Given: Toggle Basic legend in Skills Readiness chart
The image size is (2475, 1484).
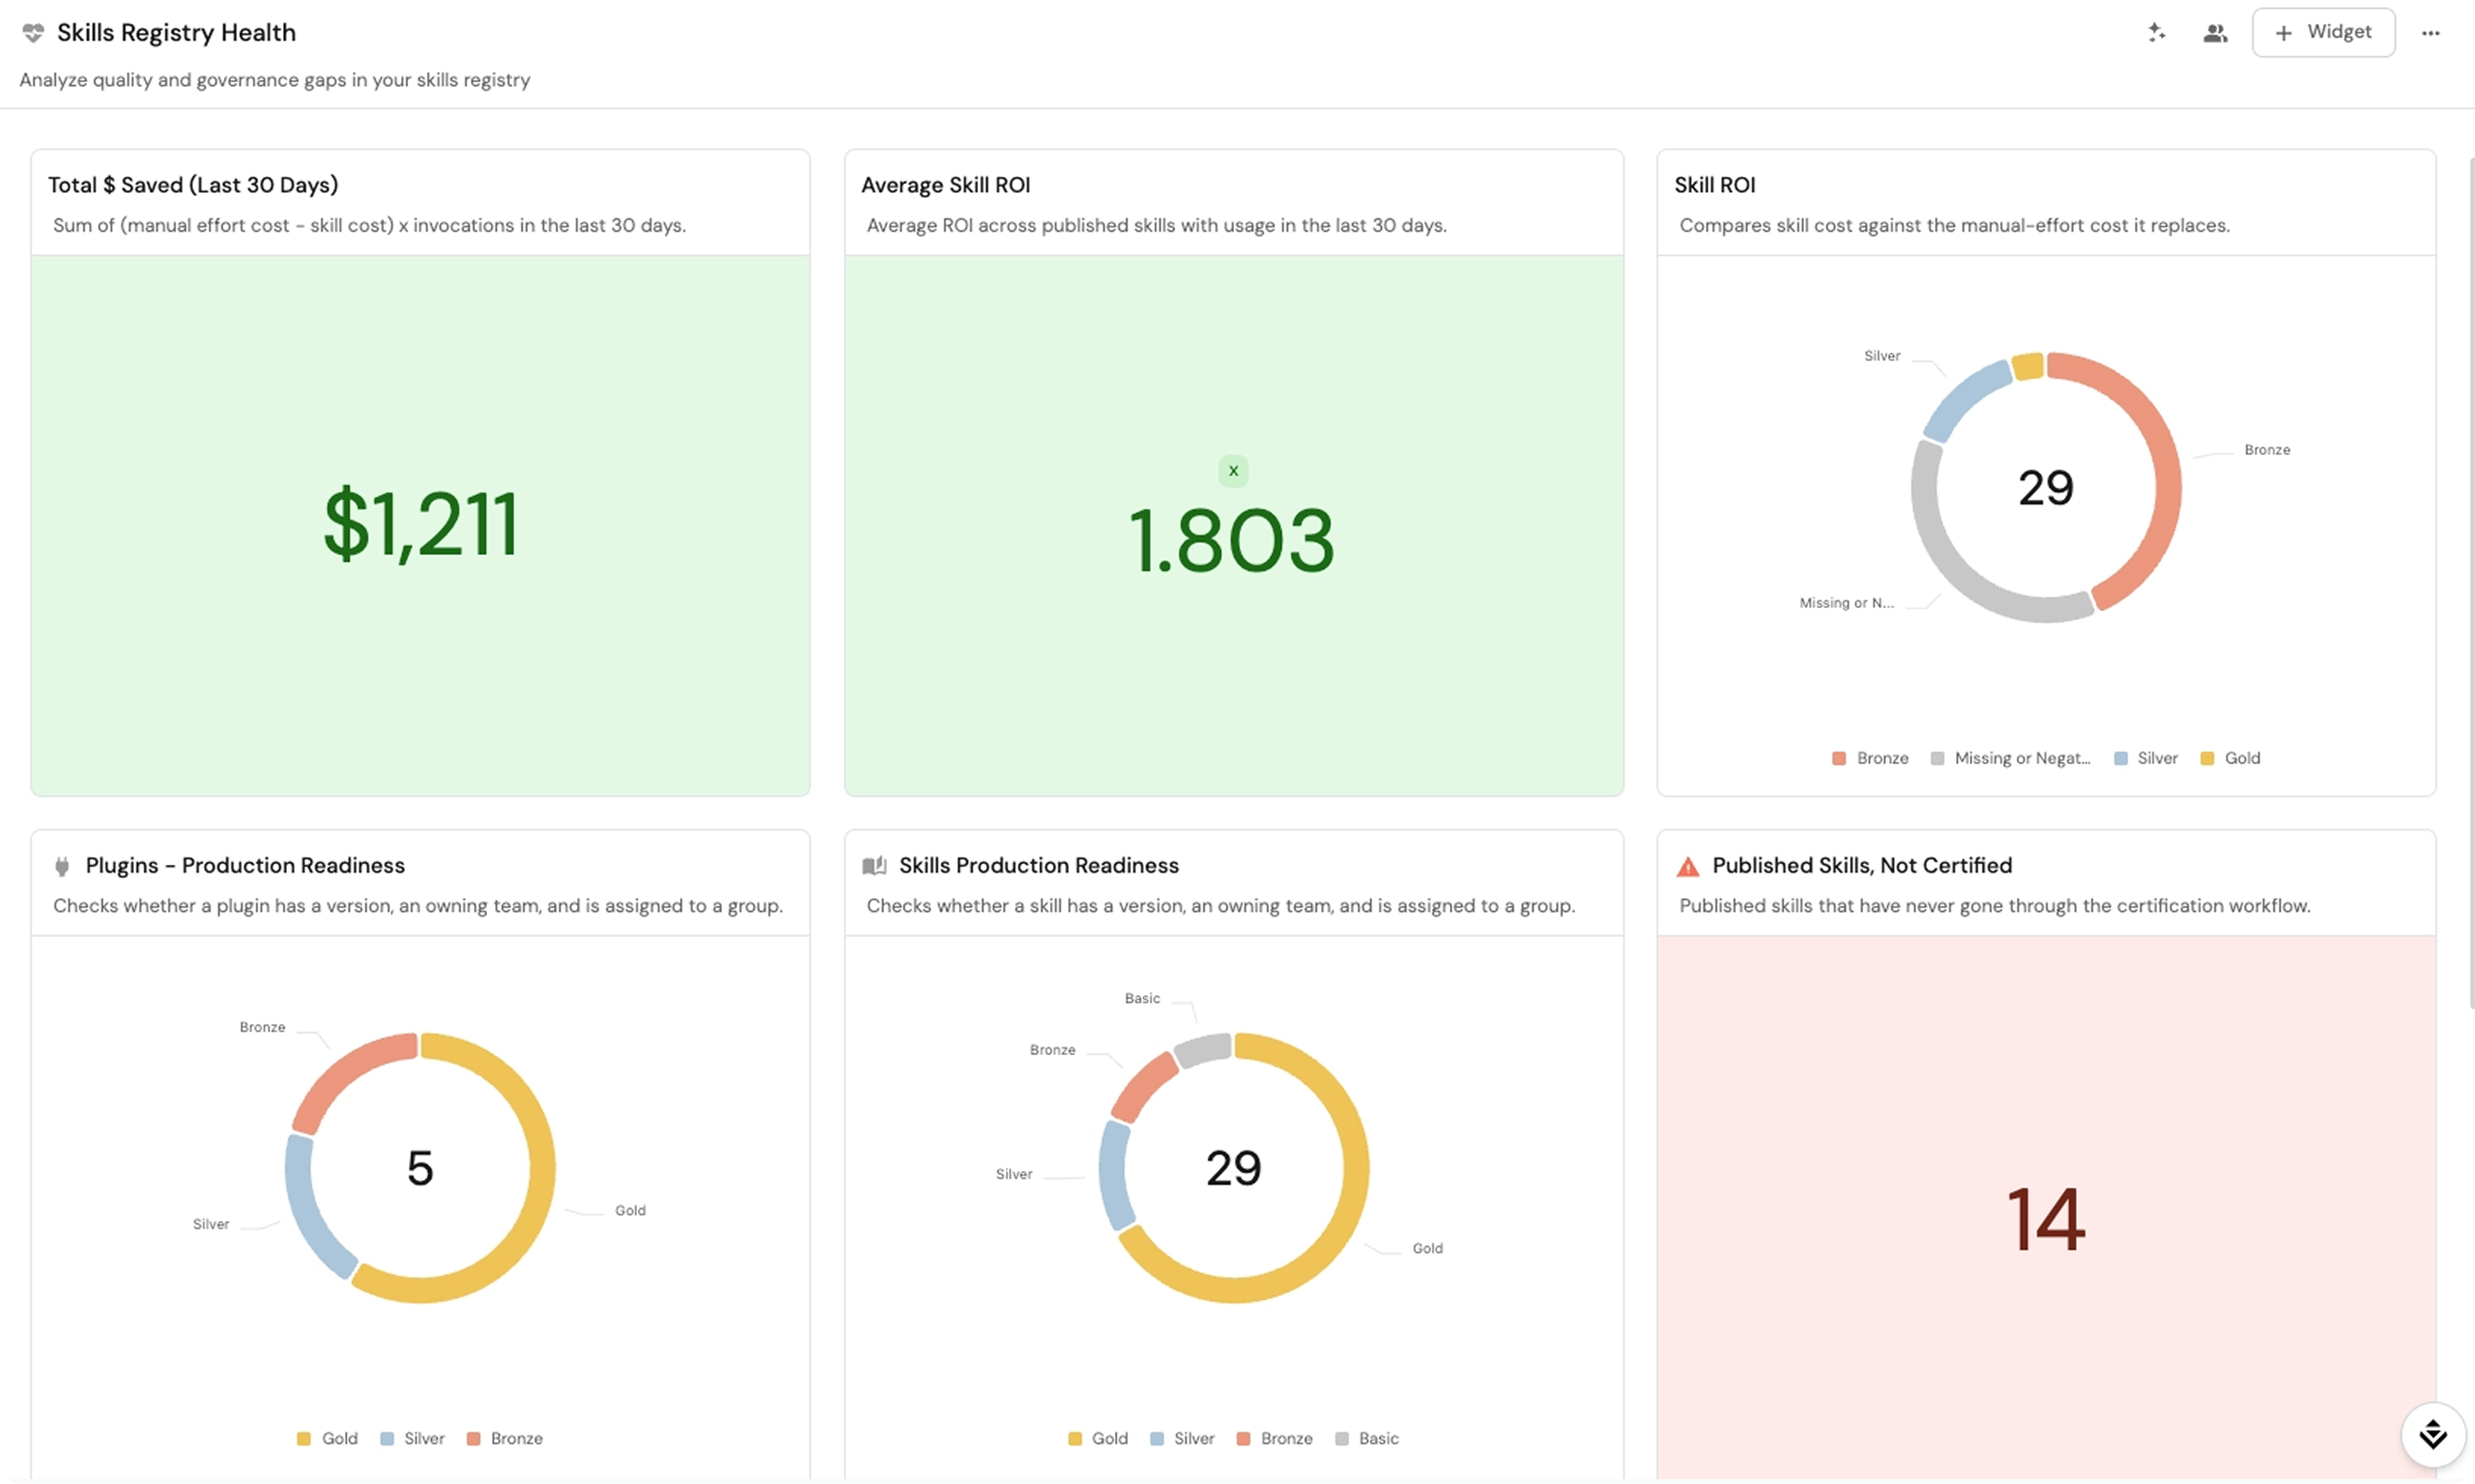Looking at the screenshot, I should (1366, 1438).
